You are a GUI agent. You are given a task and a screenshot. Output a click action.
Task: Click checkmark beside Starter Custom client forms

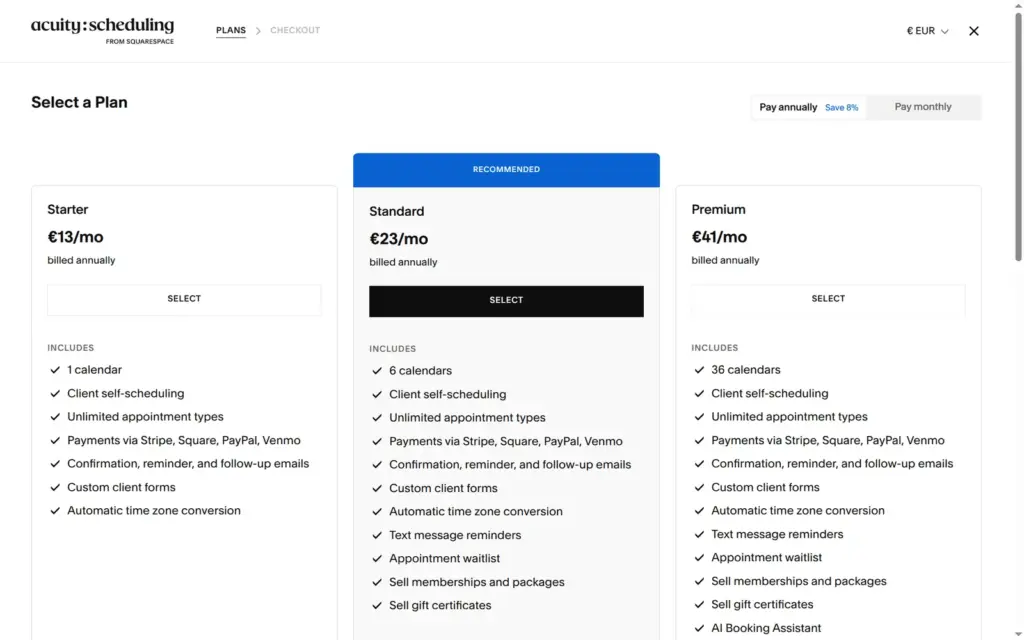(55, 487)
